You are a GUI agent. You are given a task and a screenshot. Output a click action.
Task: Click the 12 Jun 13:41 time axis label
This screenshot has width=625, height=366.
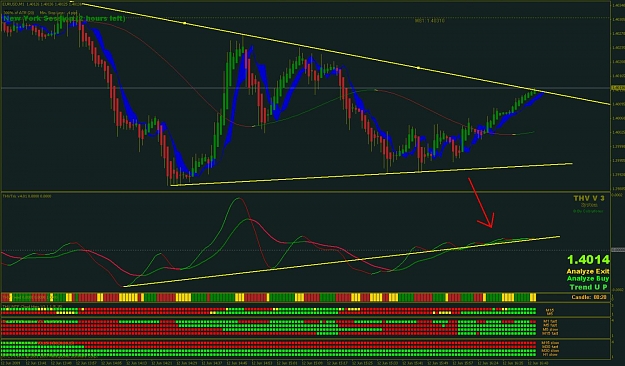pos(36,363)
